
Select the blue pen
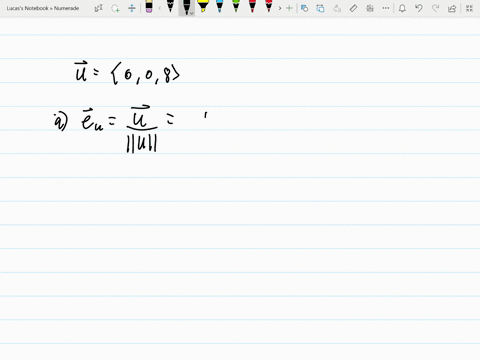pos(219,7)
